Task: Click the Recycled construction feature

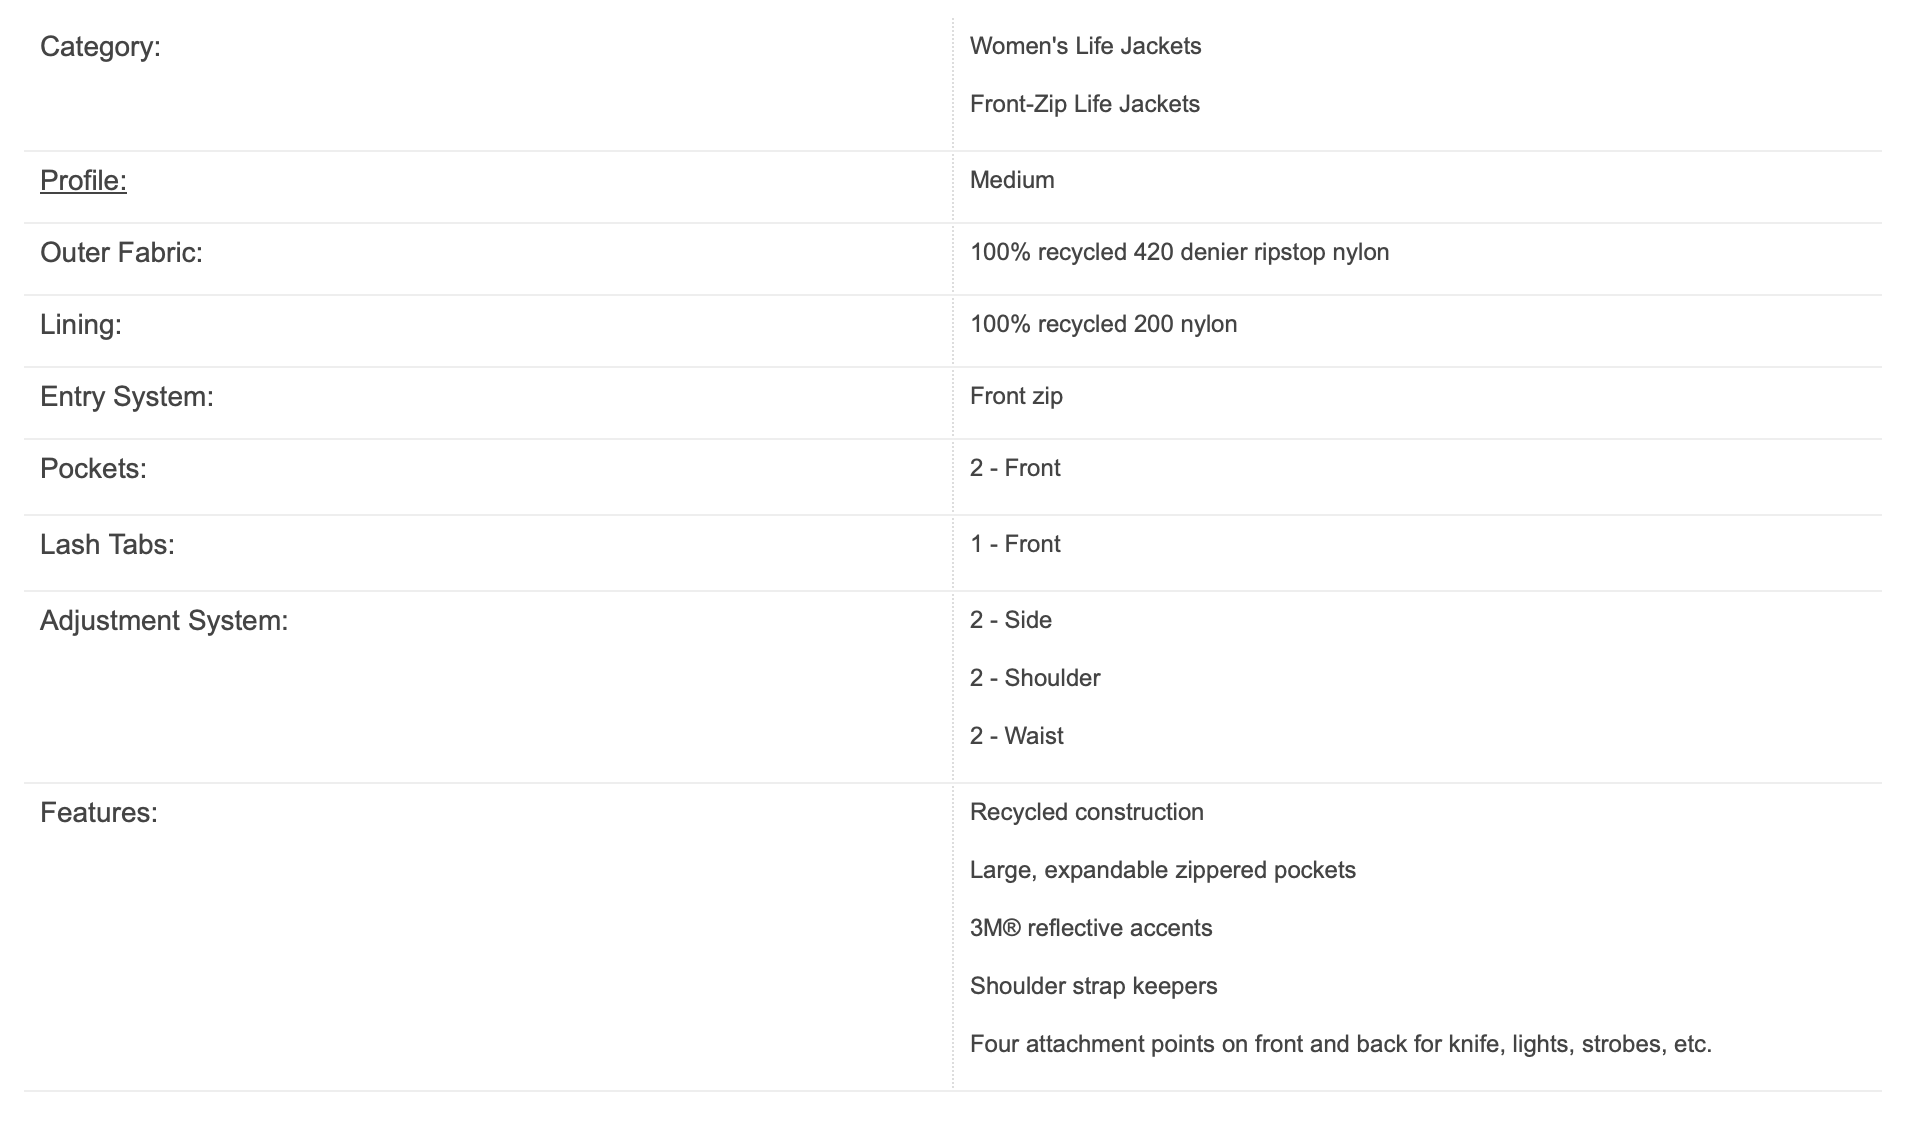Action: (1087, 812)
